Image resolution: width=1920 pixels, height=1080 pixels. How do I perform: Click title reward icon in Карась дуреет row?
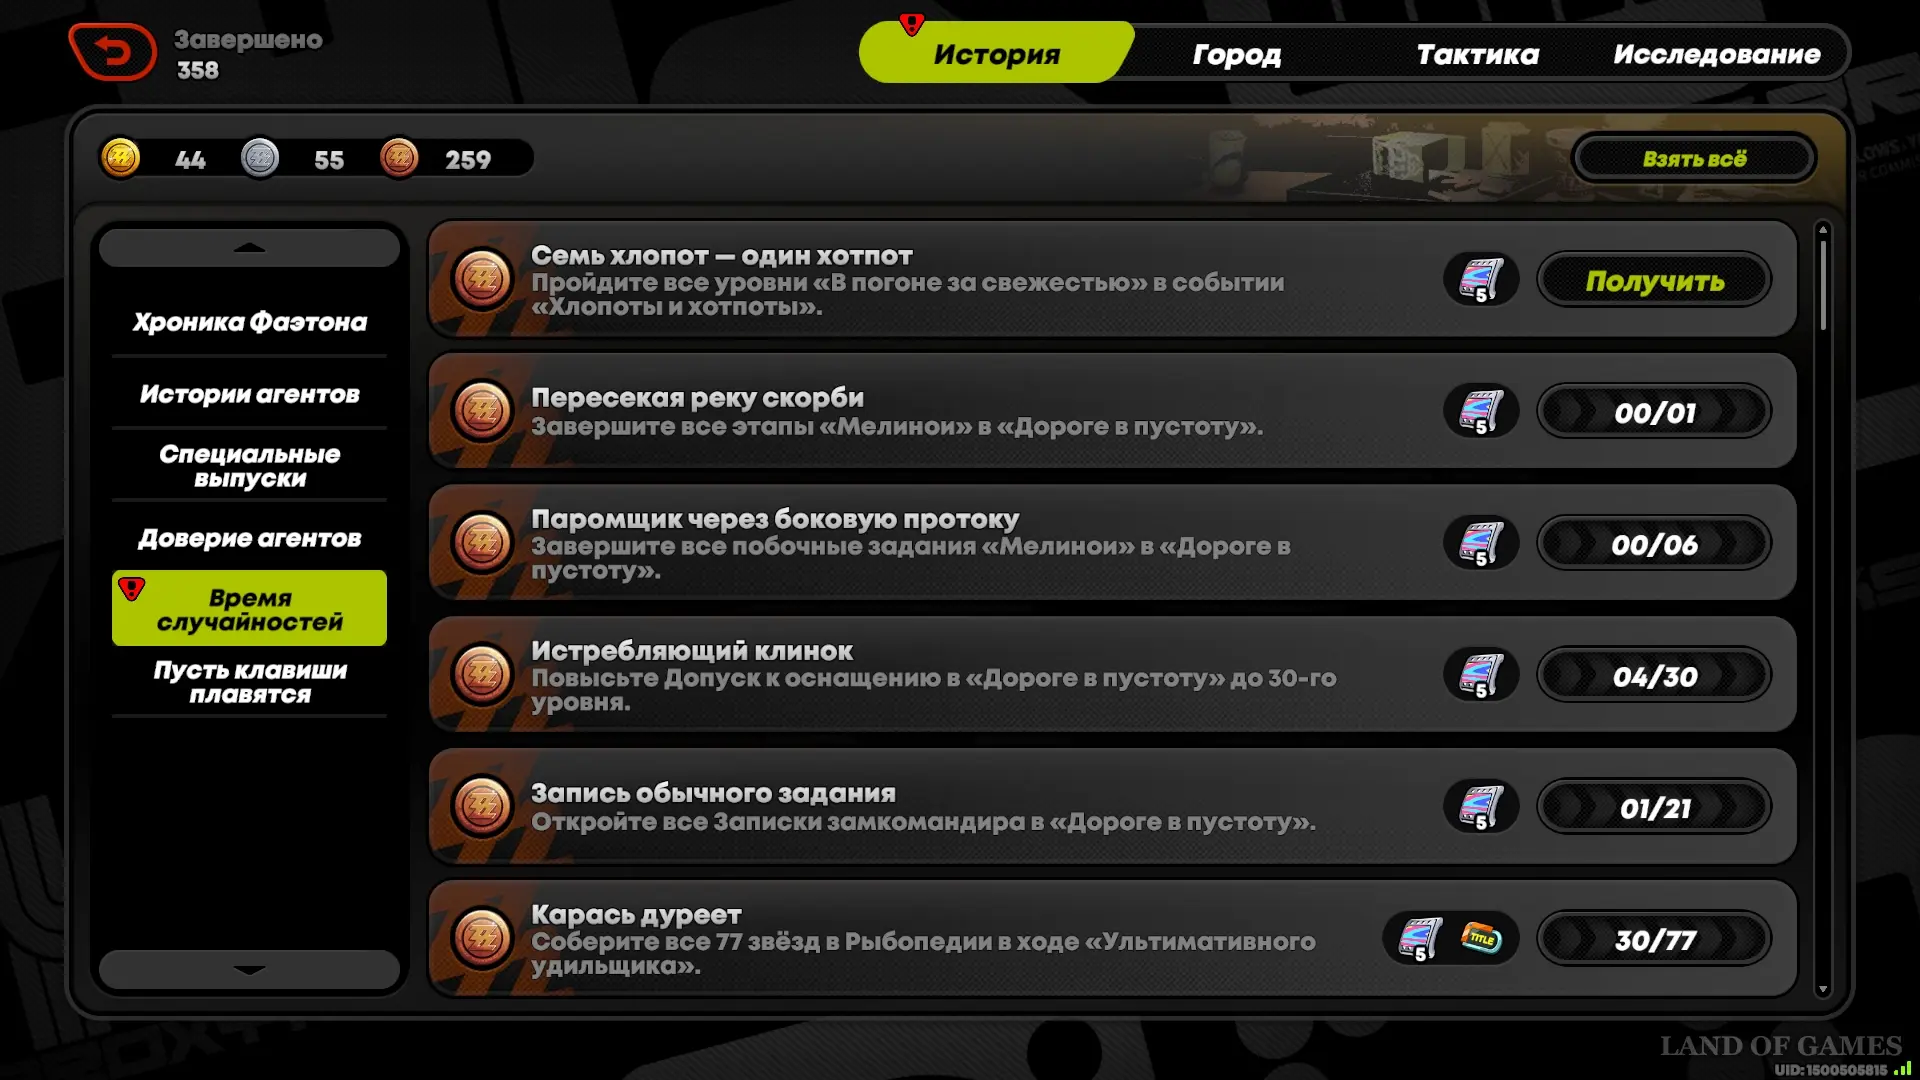tap(1481, 938)
